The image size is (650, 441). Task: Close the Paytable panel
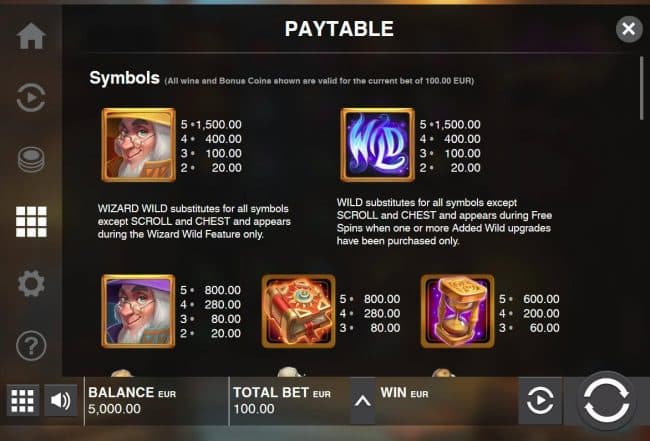(x=629, y=29)
